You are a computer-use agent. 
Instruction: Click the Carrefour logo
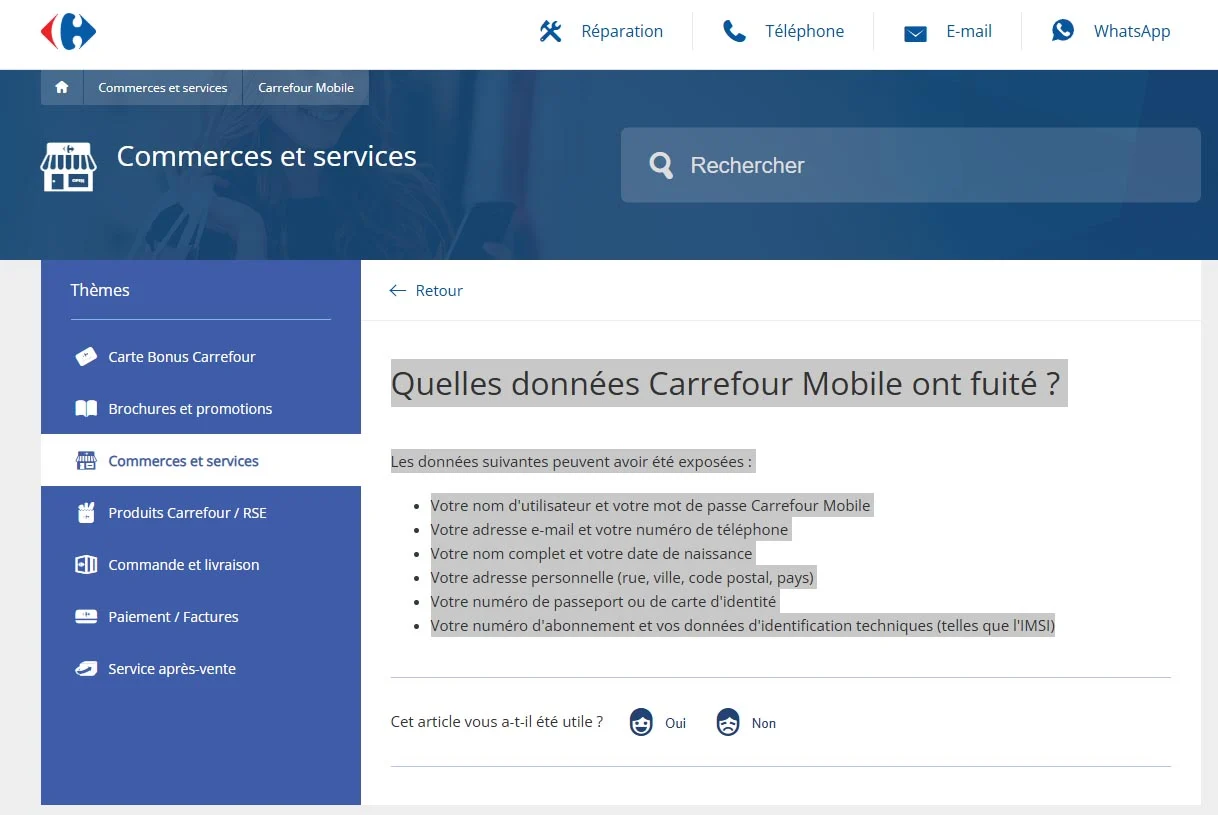click(68, 32)
